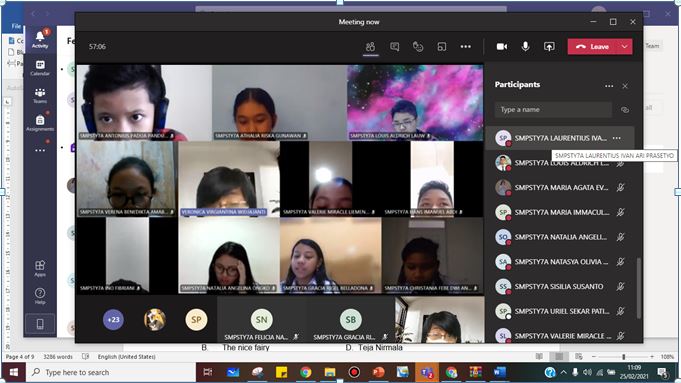681x383 pixels.
Task: Toggle the camera on or off
Action: click(x=502, y=46)
